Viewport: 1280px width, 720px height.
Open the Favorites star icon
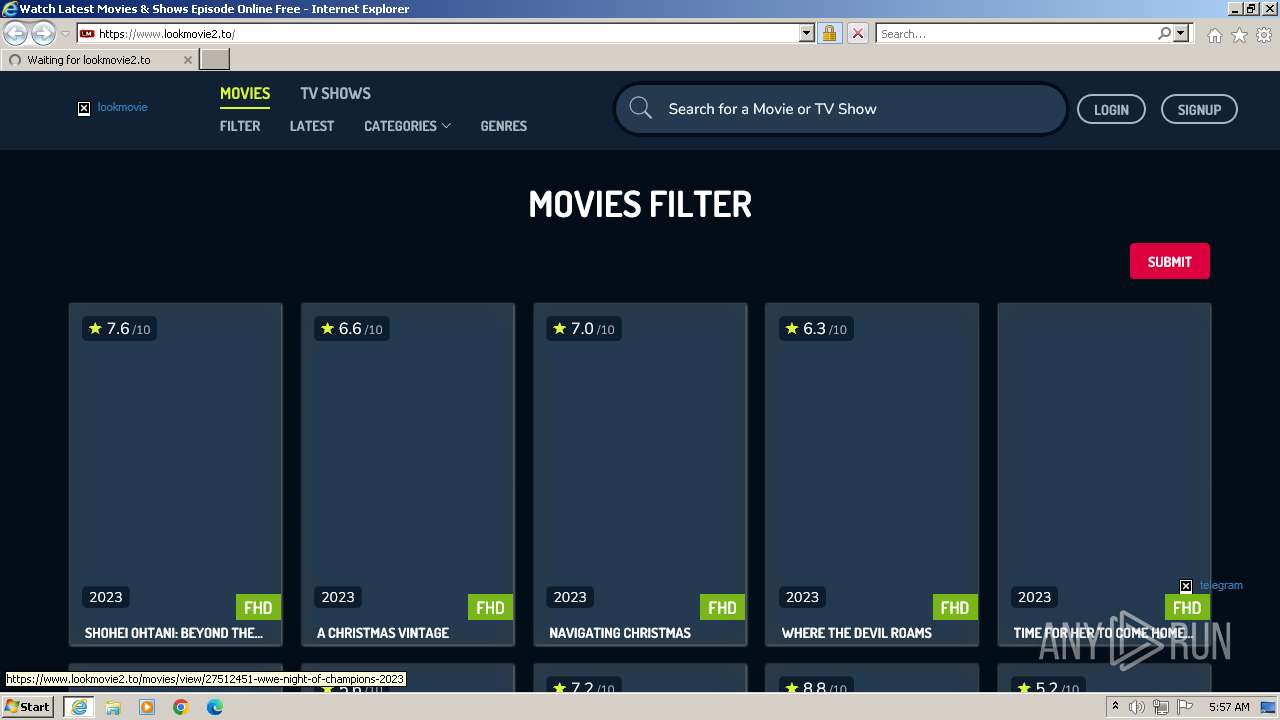pos(1239,35)
